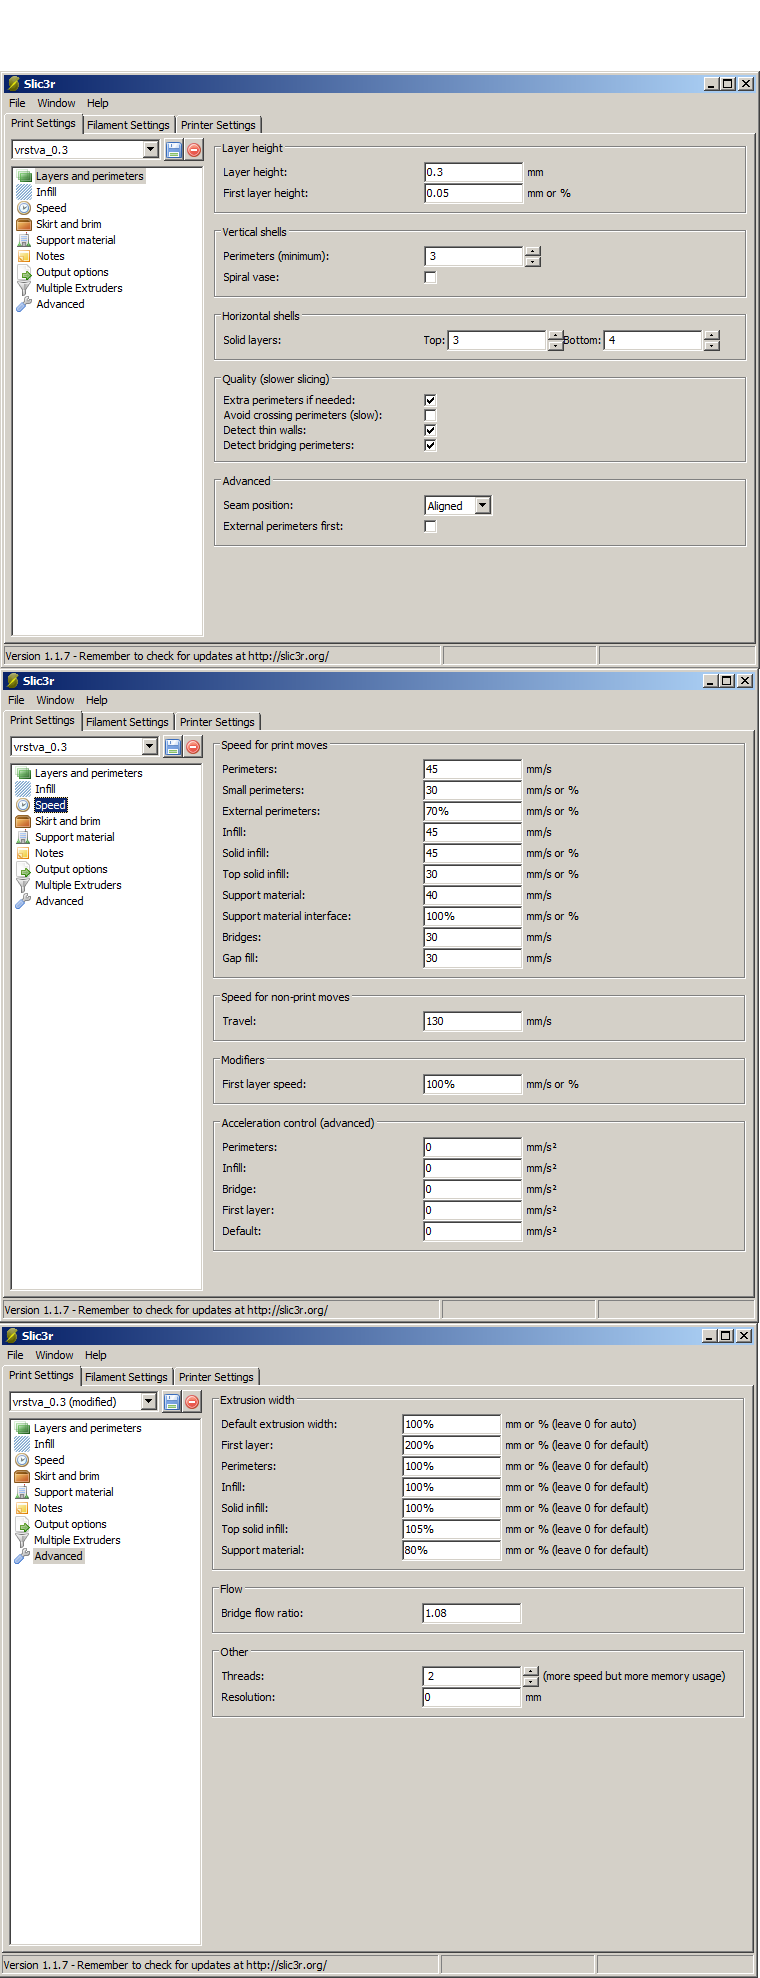Increase the Perimeters (minimum) spinner value
The width and height of the screenshot is (760, 1978).
[532, 251]
